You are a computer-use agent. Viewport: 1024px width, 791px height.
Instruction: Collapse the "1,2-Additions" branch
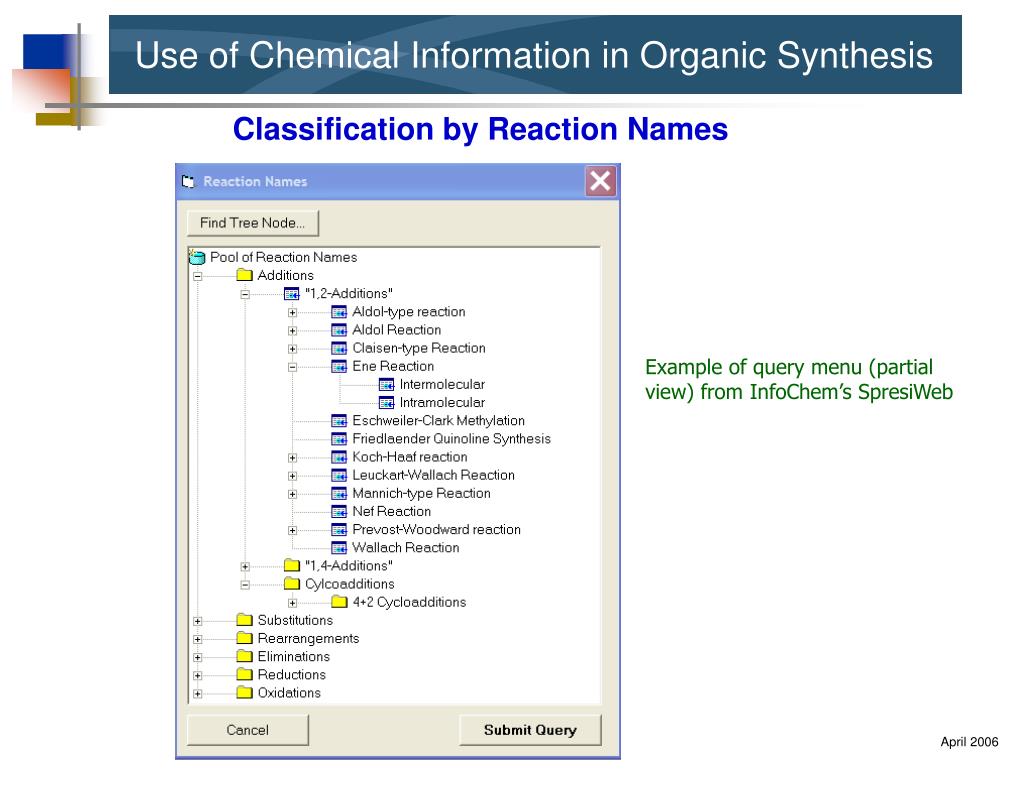(x=245, y=295)
